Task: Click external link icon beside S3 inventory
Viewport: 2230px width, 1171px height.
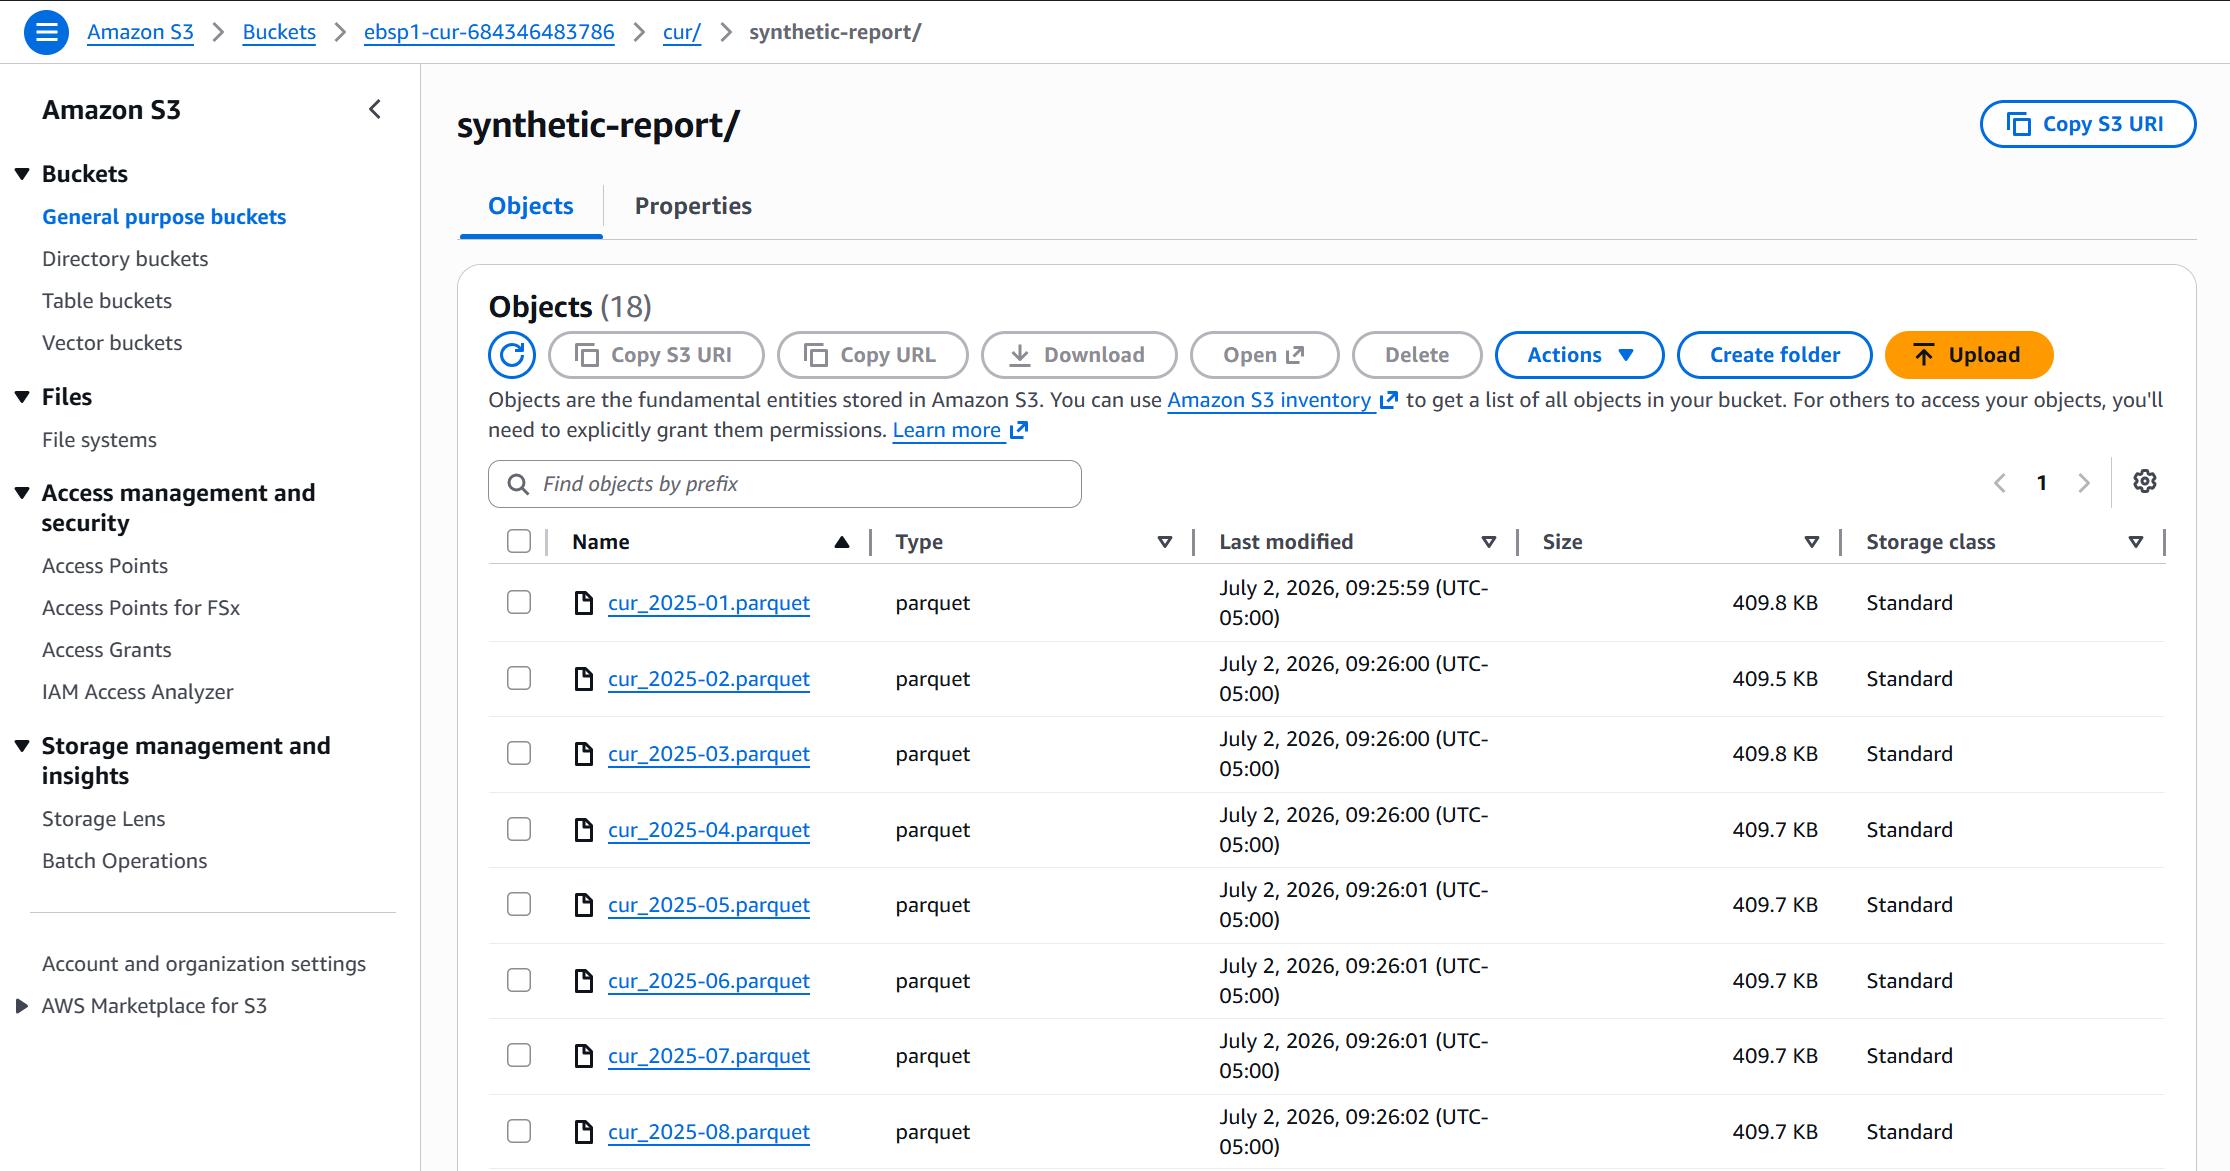Action: (x=1388, y=400)
